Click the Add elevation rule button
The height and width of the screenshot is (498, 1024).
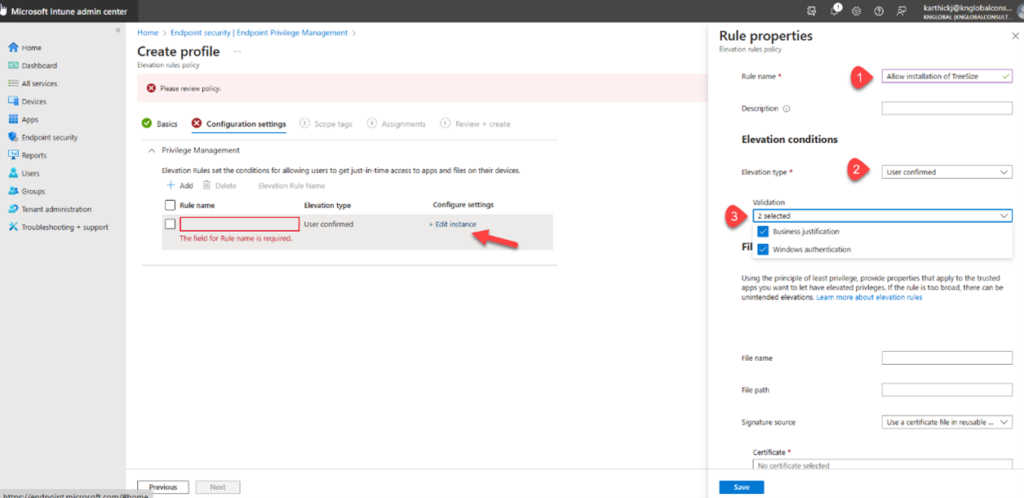point(180,185)
